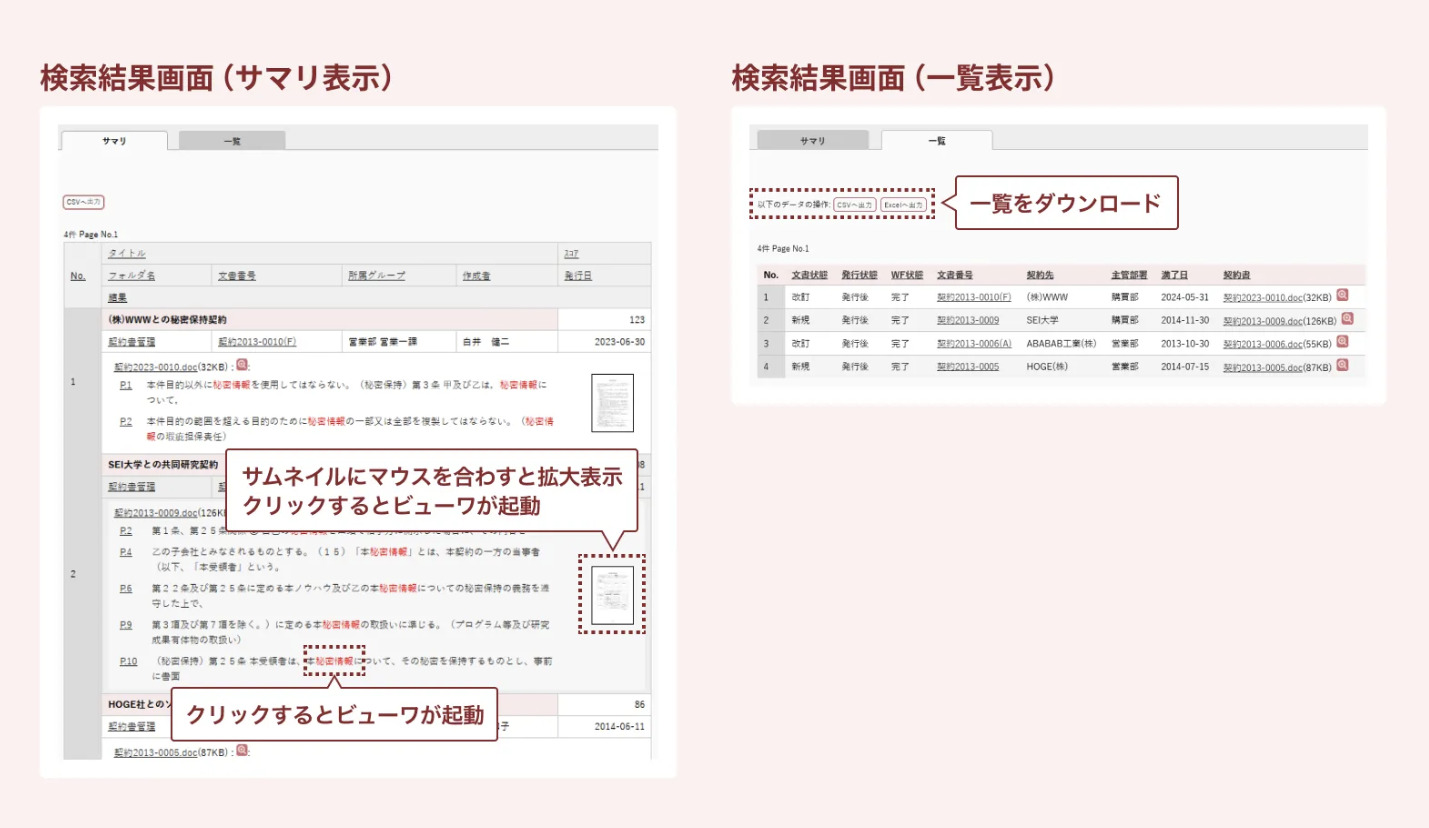The height and width of the screenshot is (828, 1429).
Task: Click score value 123 in summary
Action: tap(637, 320)
